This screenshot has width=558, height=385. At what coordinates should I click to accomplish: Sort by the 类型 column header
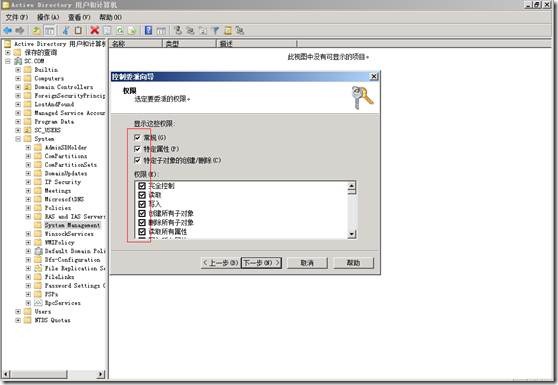[190, 44]
